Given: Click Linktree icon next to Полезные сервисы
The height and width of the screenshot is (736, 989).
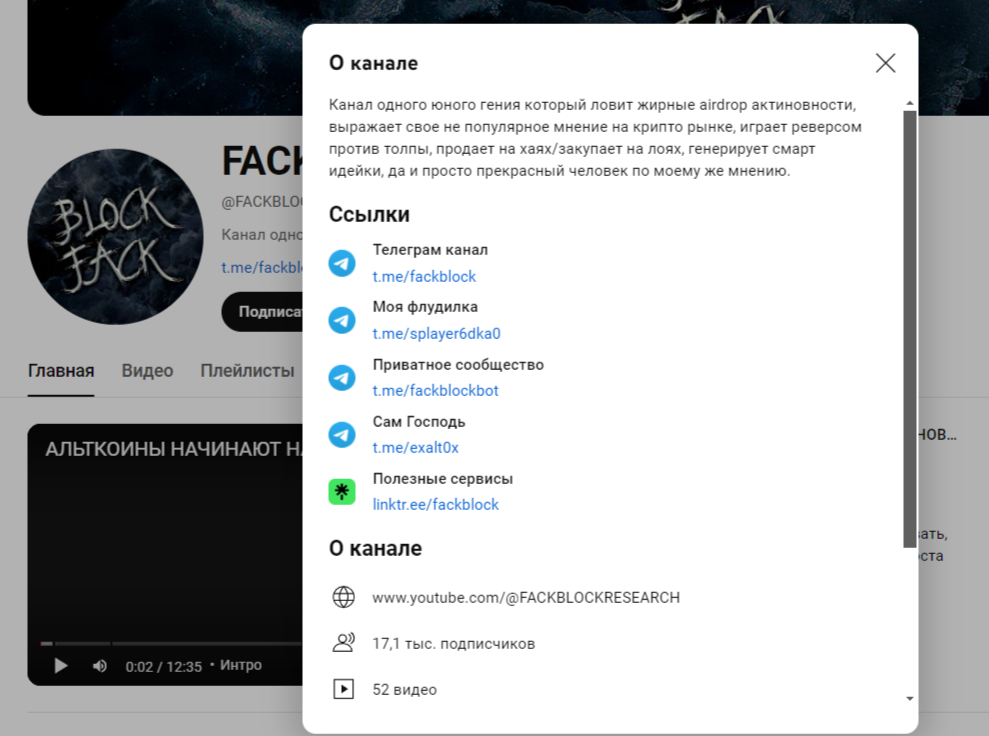Looking at the screenshot, I should [342, 492].
